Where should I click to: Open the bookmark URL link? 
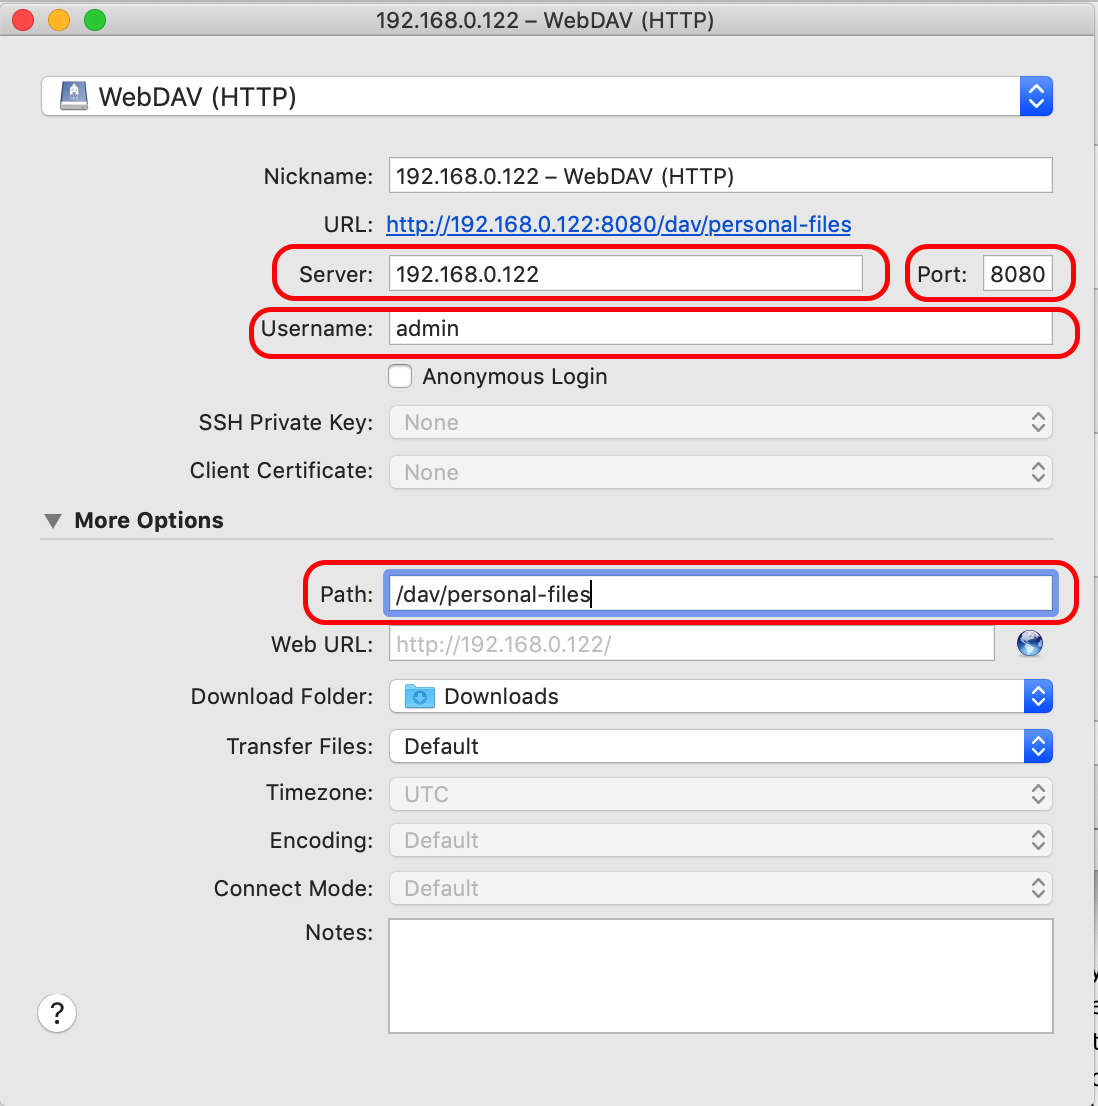tap(618, 224)
